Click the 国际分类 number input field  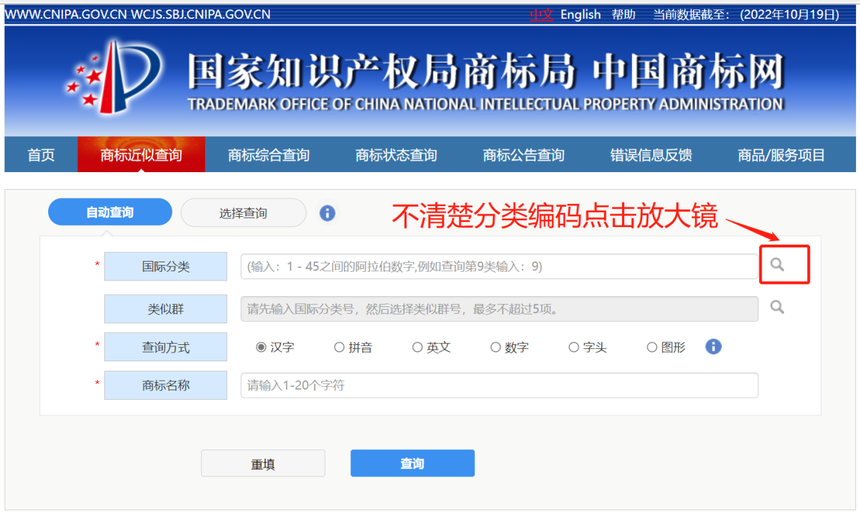[x=499, y=267]
